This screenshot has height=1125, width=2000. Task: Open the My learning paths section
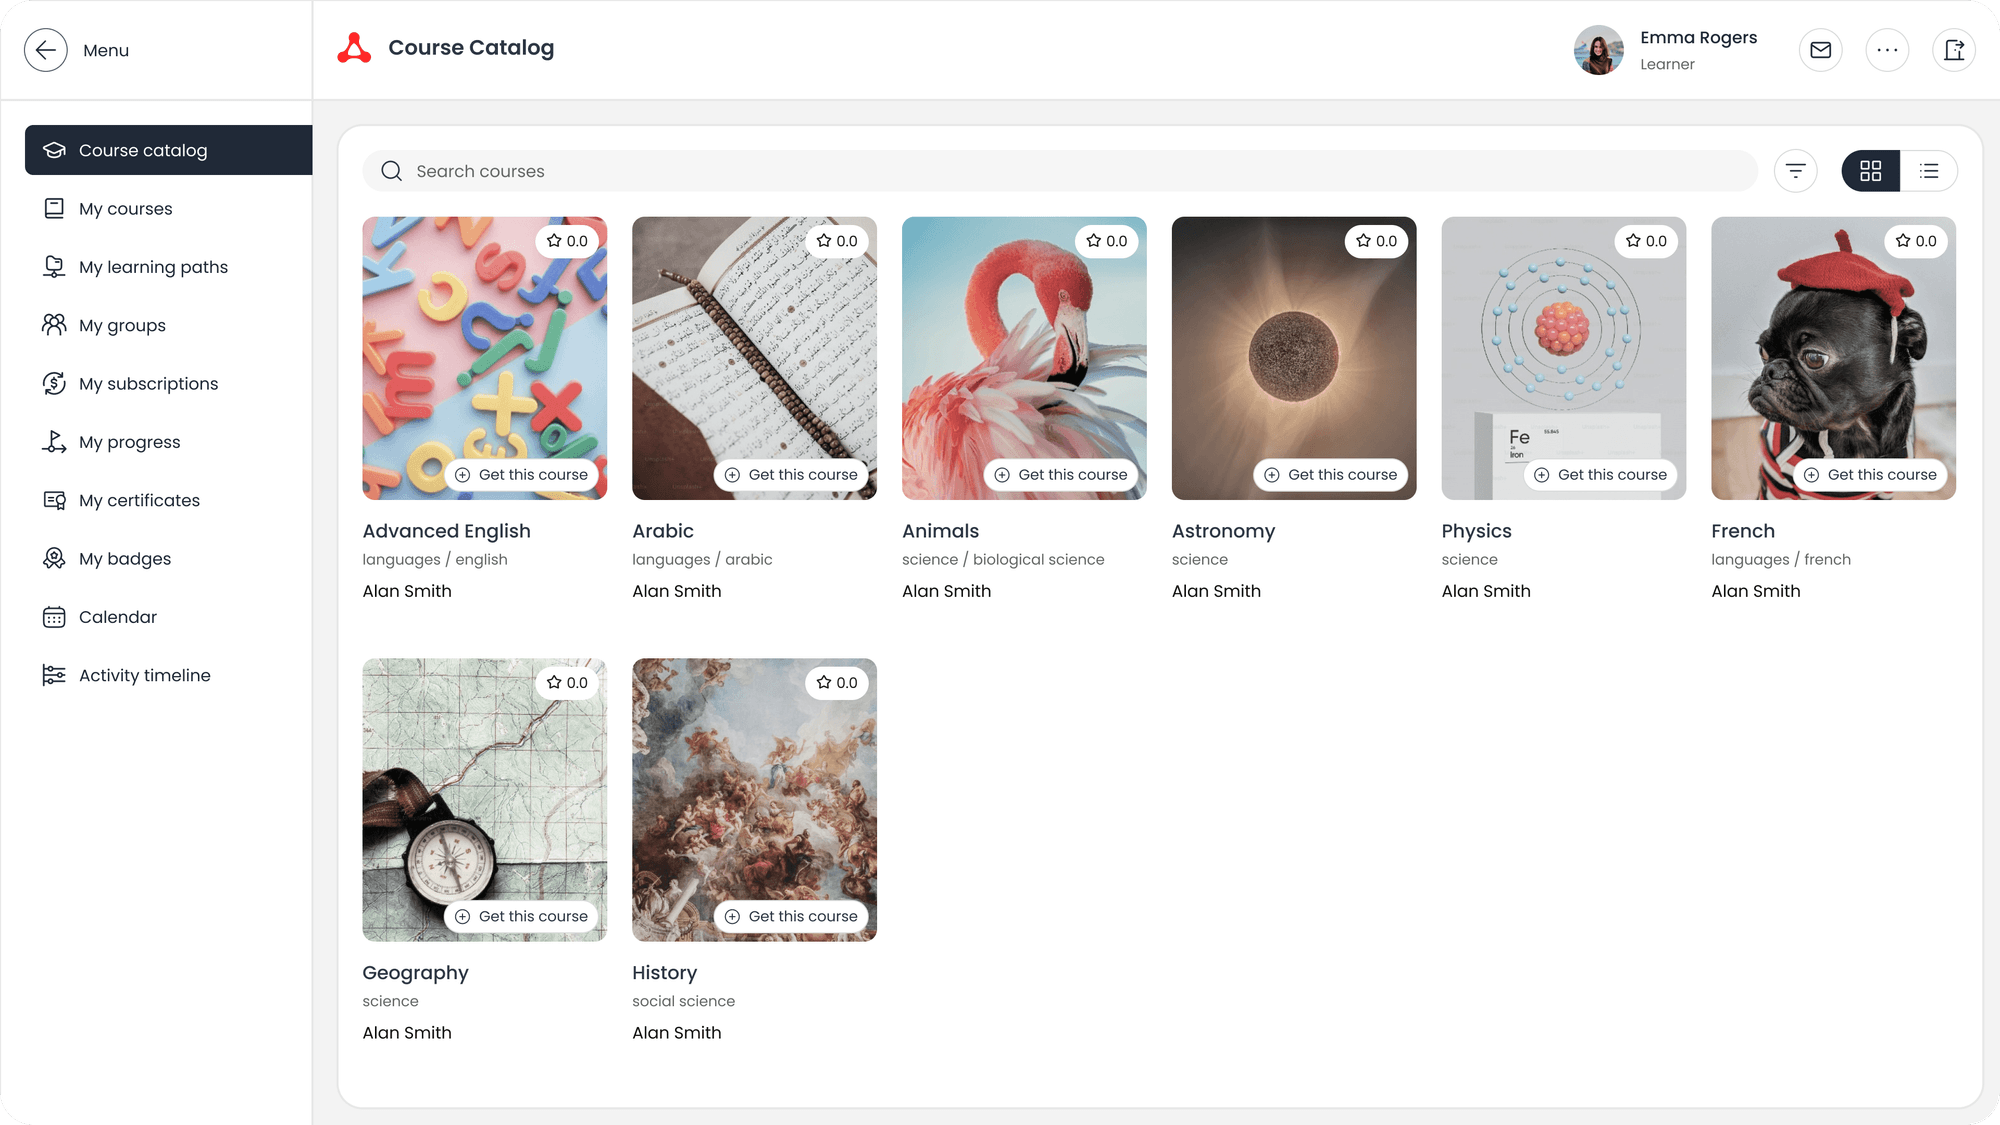pos(153,266)
